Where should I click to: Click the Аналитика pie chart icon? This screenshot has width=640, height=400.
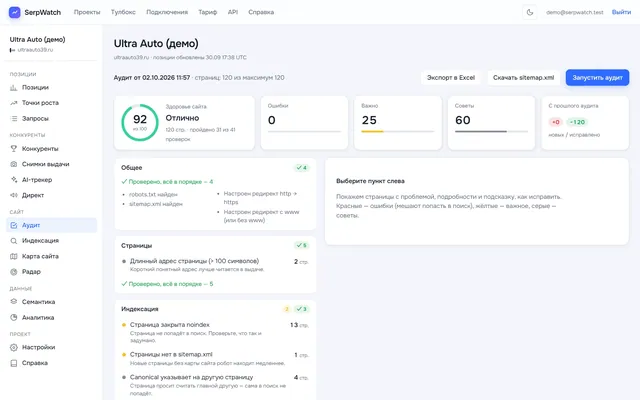point(13,317)
